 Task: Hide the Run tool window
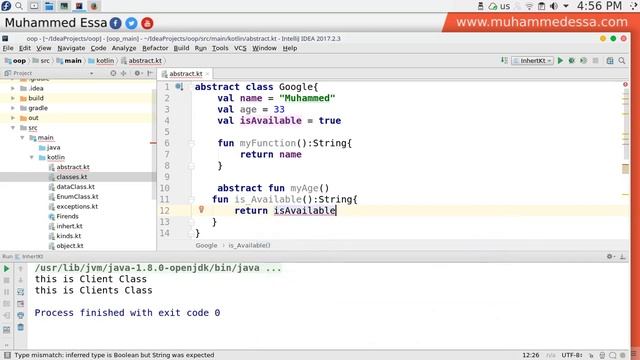[x=622, y=256]
